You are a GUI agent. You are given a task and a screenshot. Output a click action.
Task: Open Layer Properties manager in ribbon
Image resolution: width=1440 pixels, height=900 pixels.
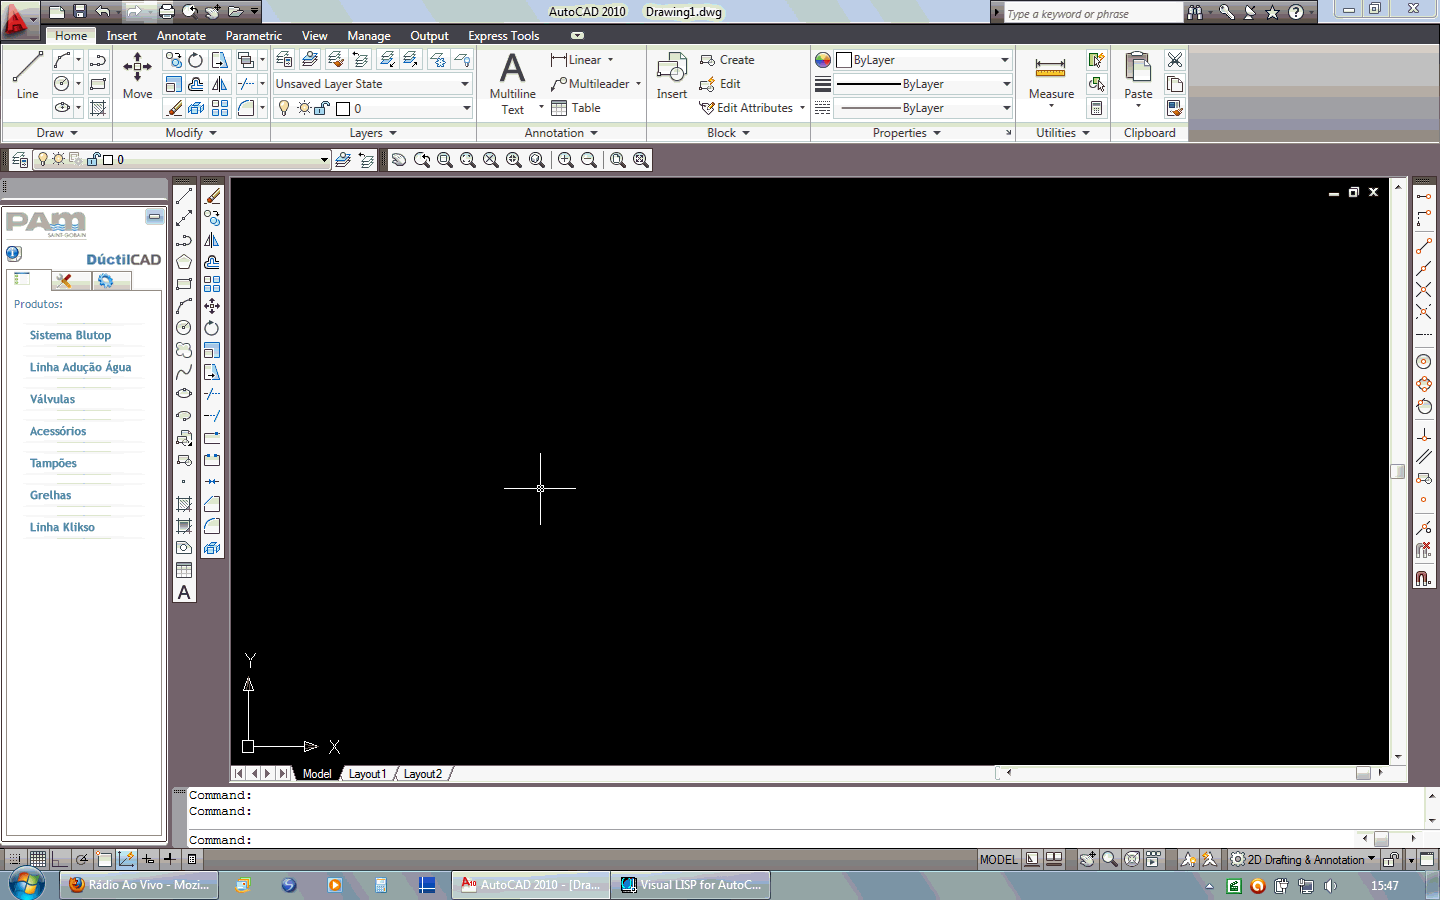pyautogui.click(x=285, y=60)
